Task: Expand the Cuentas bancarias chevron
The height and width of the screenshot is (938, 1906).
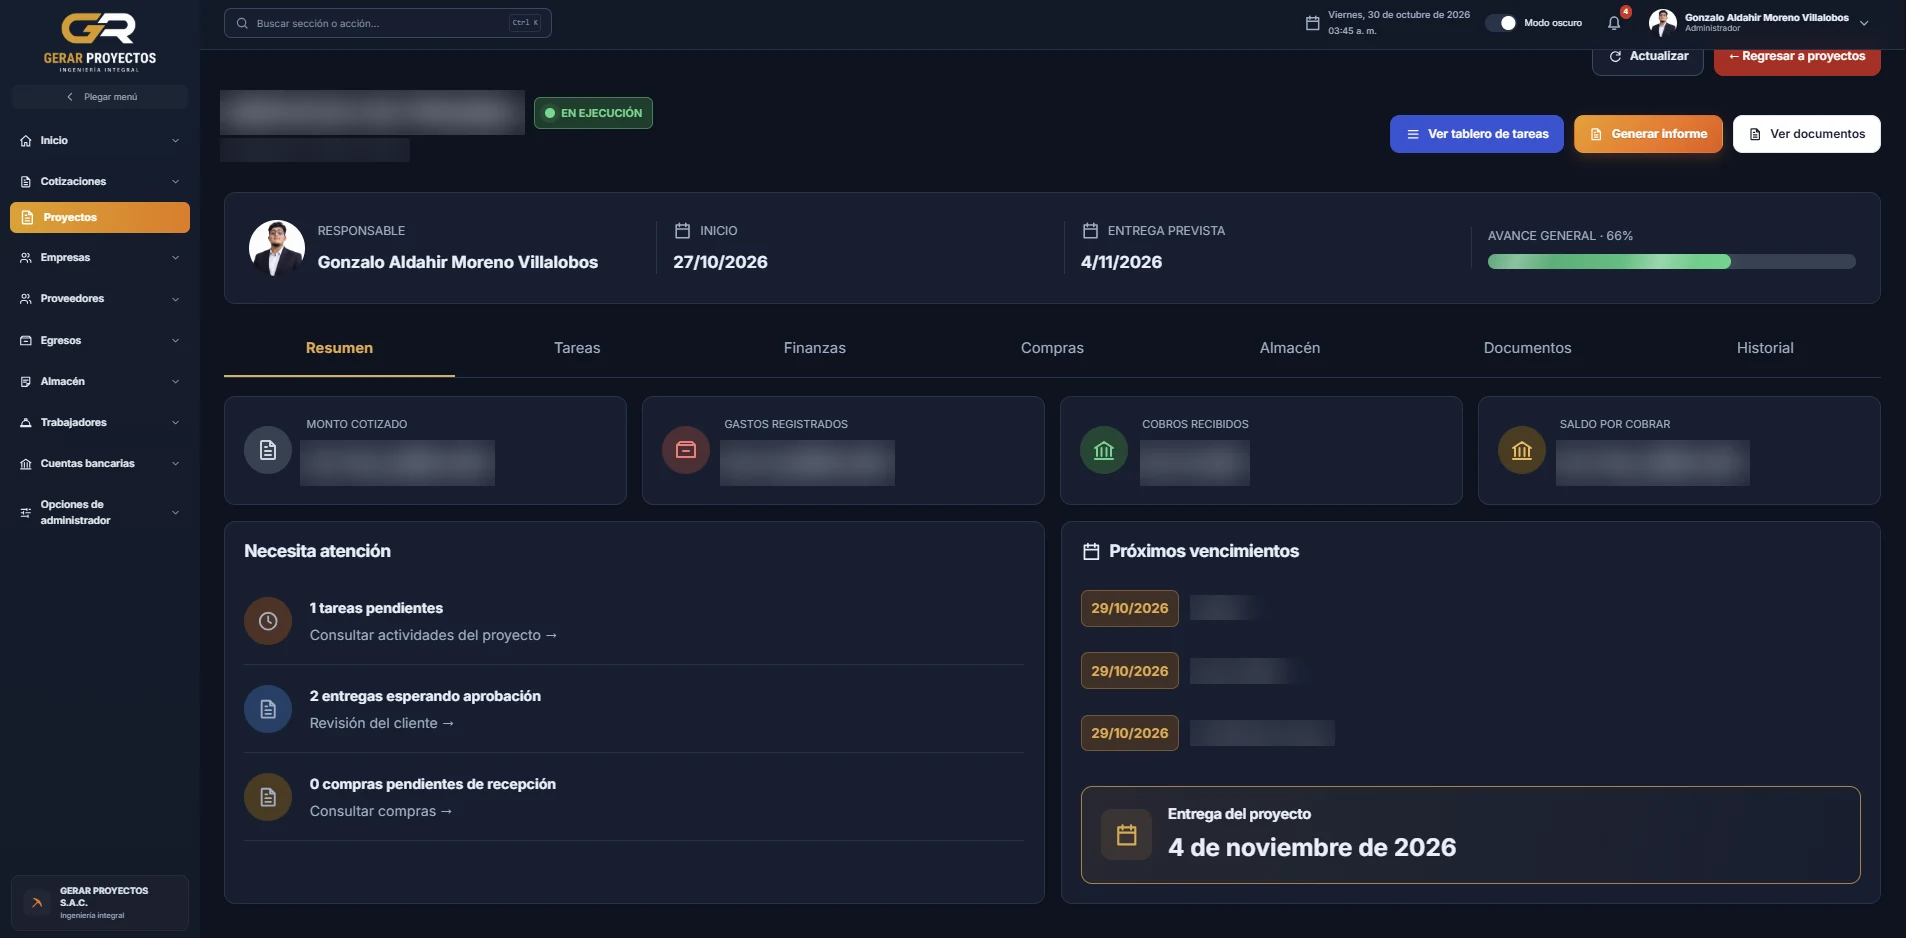Action: click(176, 464)
